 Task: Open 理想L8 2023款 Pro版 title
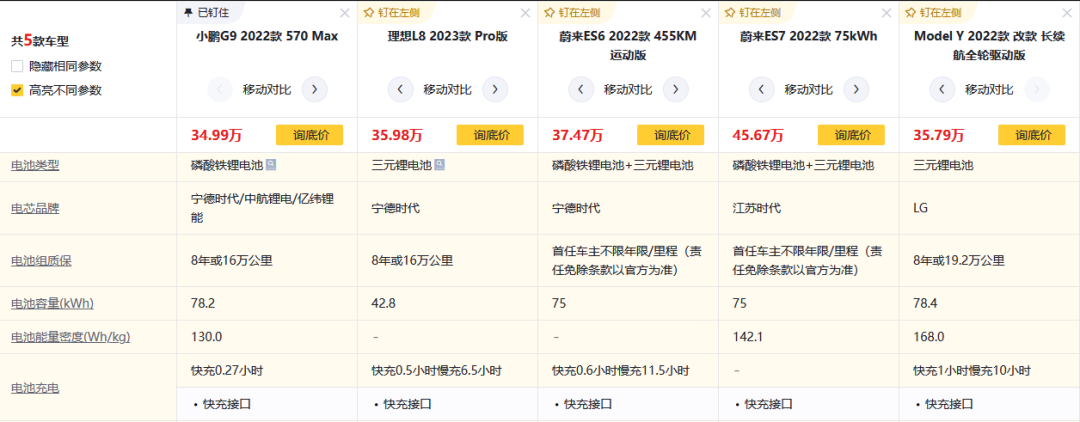pos(448,36)
